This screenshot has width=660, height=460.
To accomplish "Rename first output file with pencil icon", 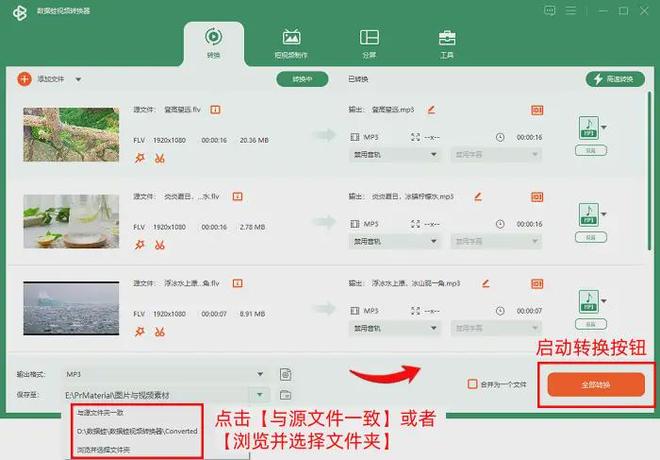I will click(431, 110).
